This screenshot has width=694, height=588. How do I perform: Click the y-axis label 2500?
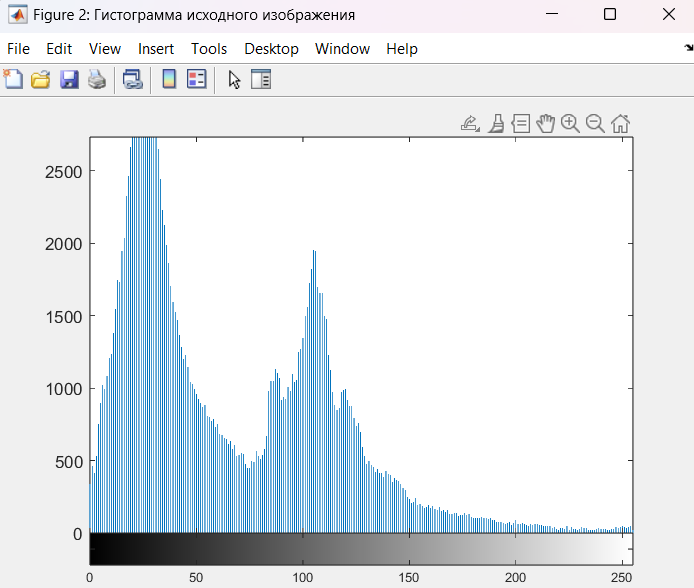[x=64, y=172]
